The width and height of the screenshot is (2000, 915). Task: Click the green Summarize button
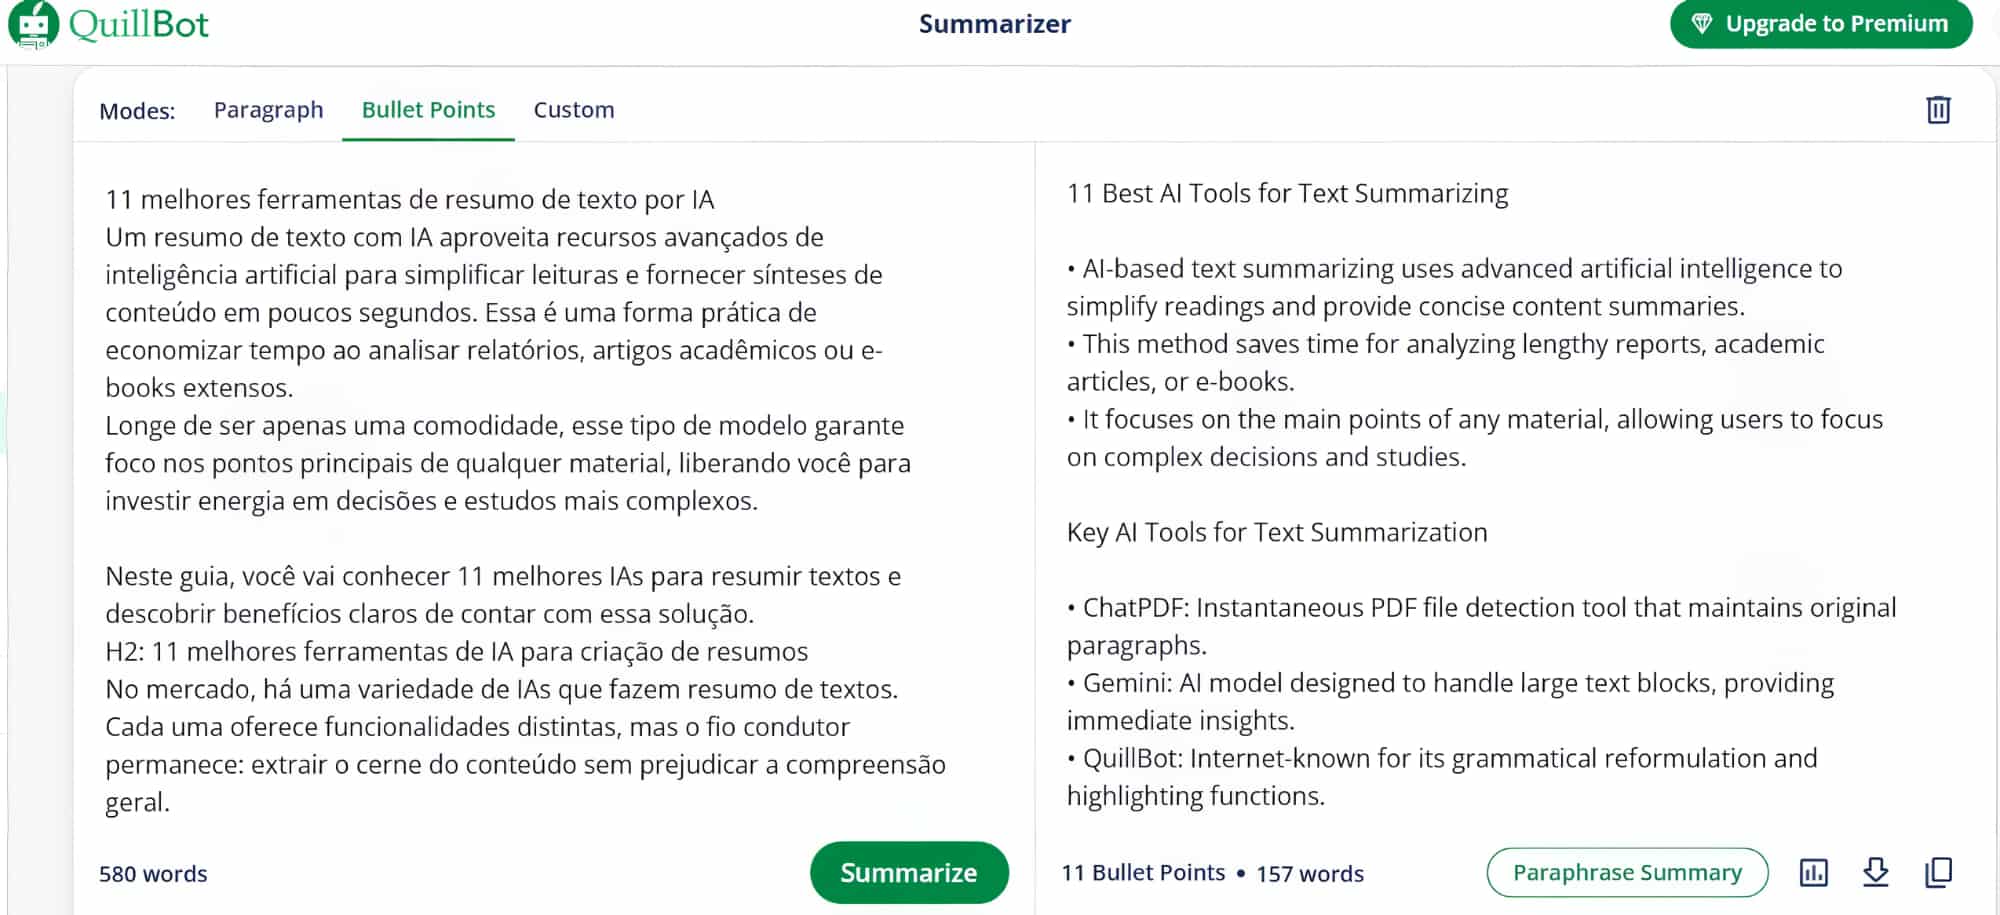pyautogui.click(x=909, y=872)
